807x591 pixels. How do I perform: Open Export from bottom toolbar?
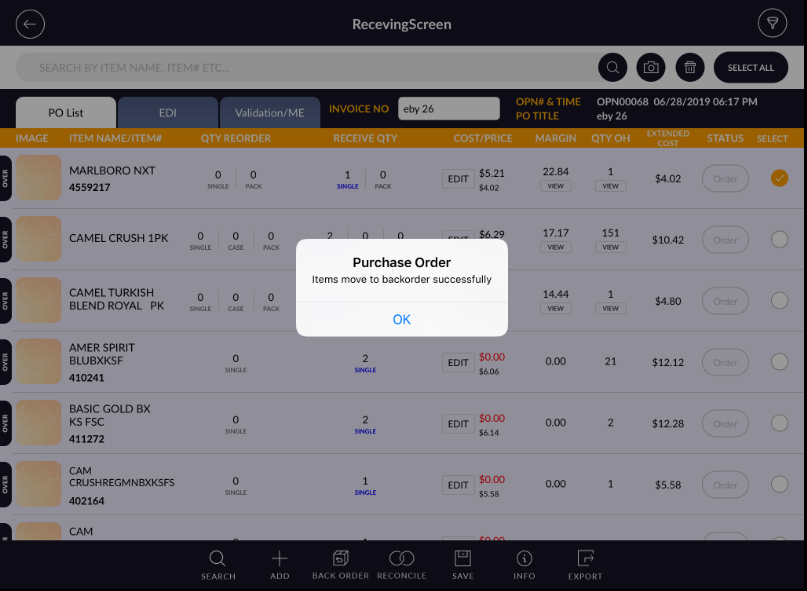[585, 564]
